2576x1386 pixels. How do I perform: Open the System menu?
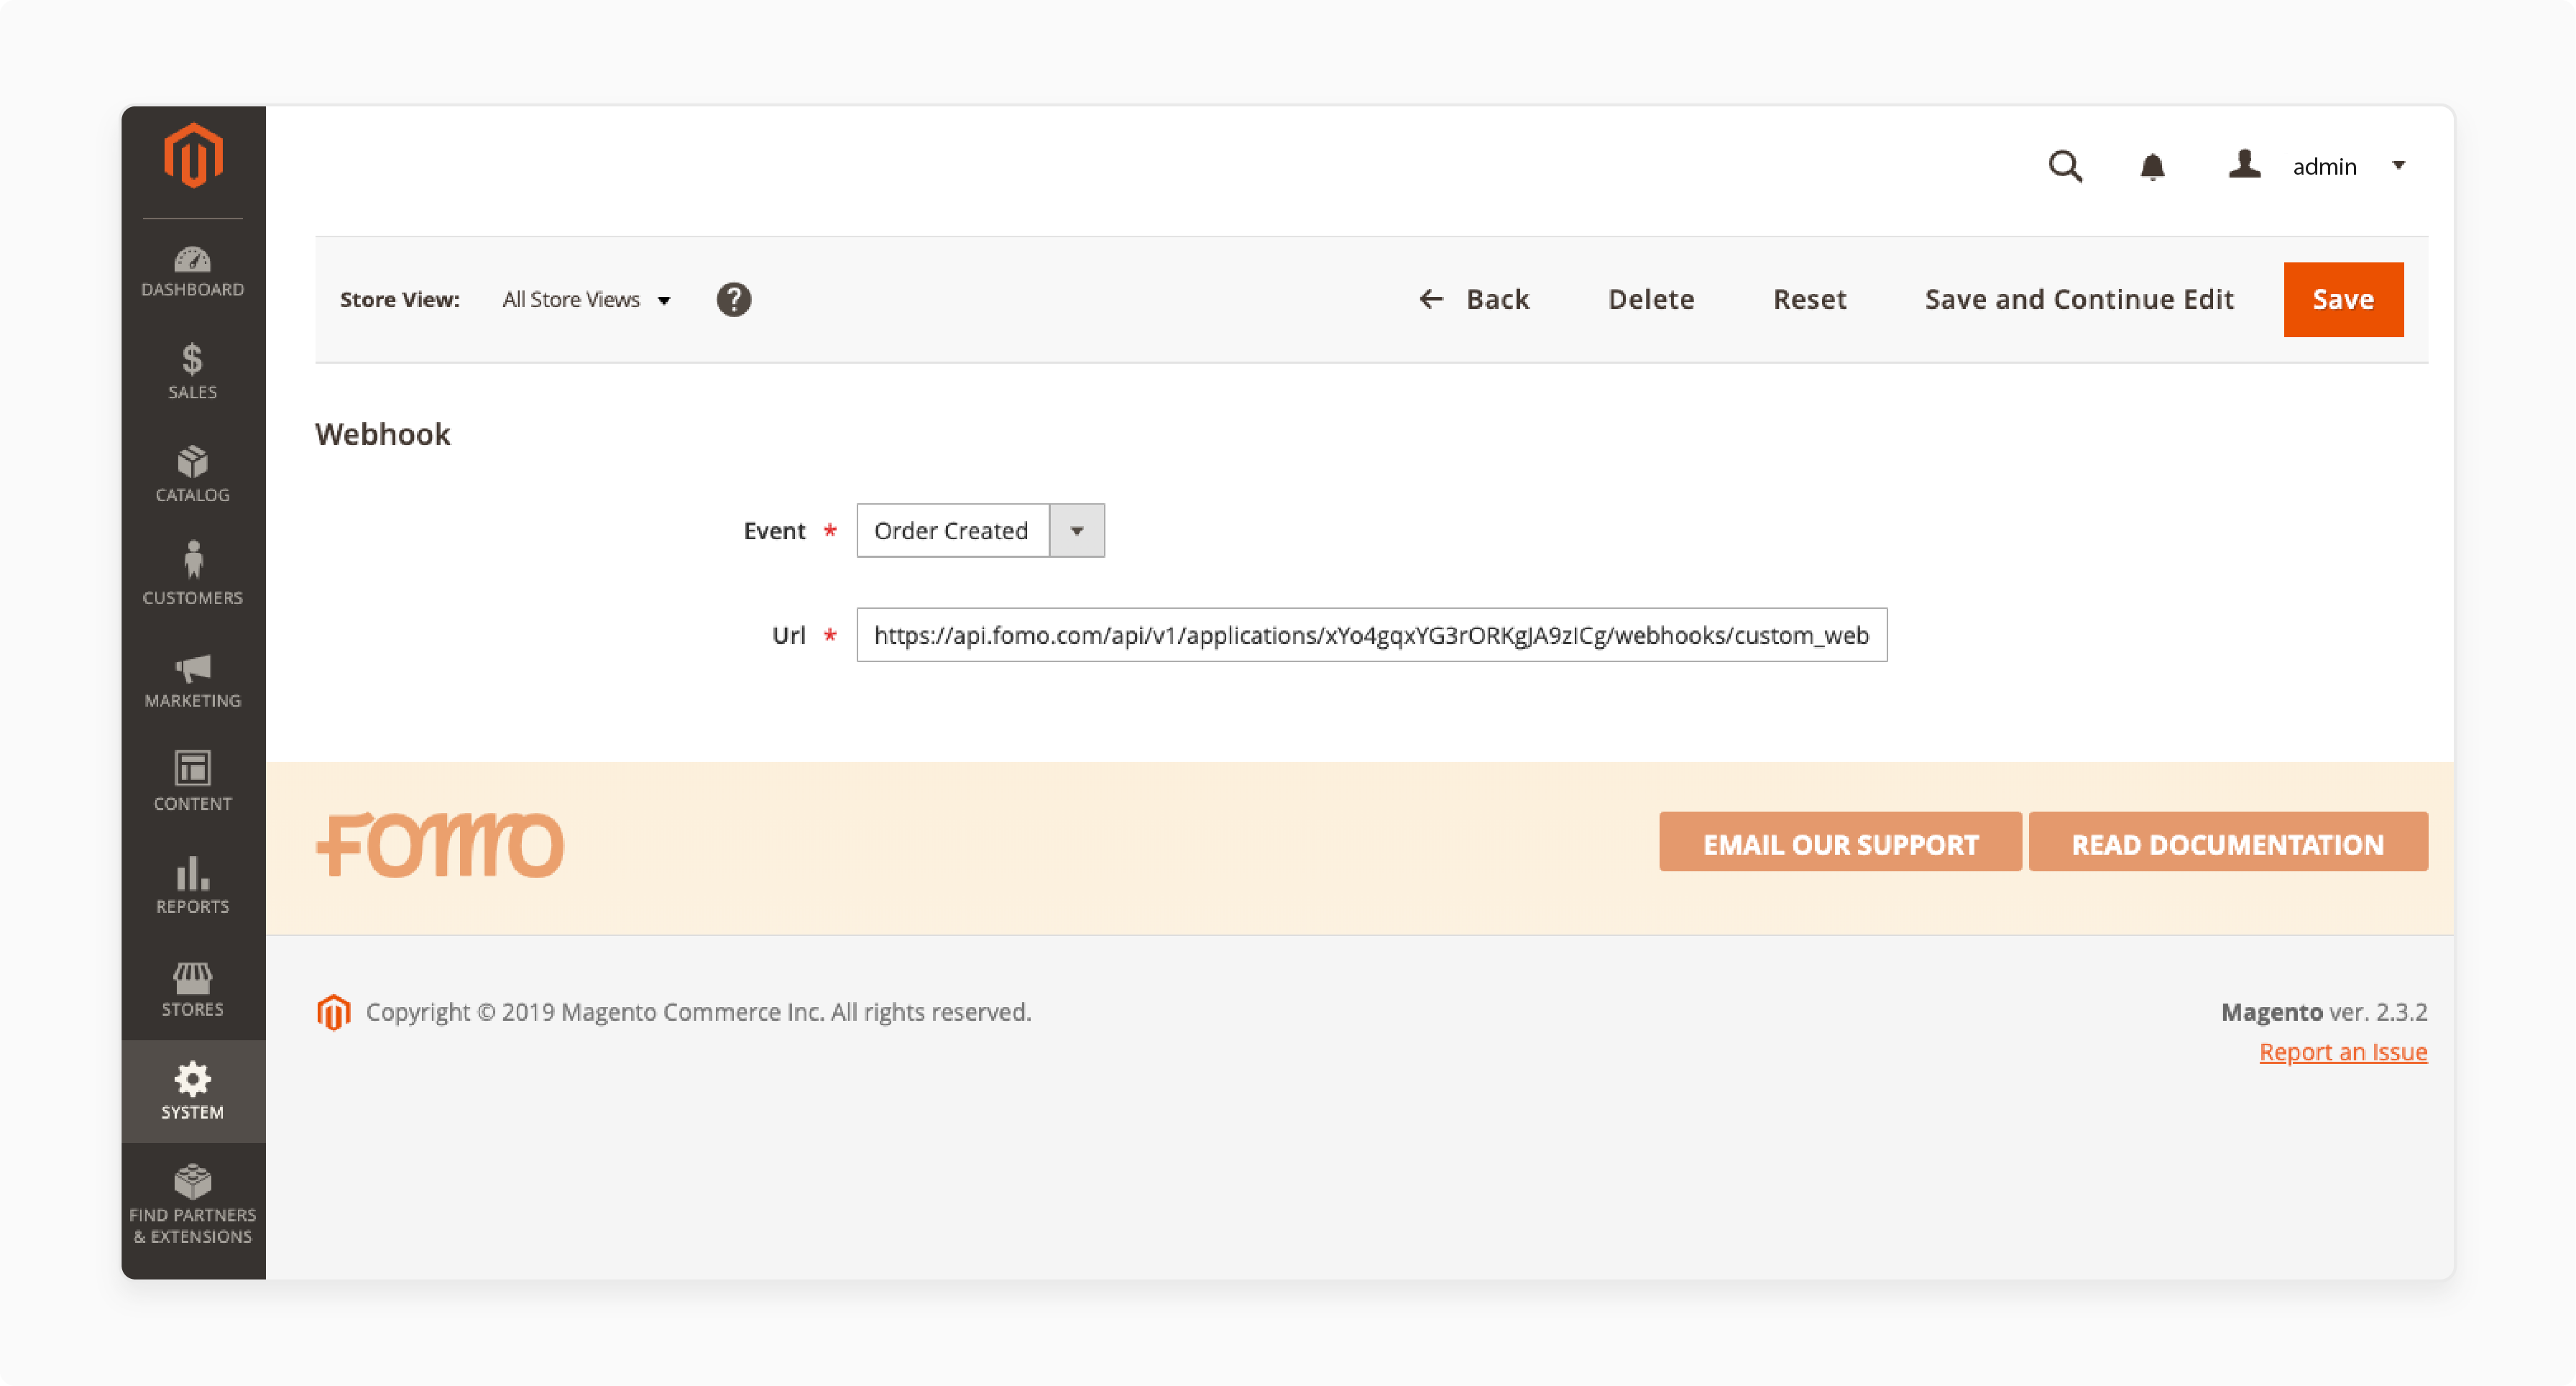(192, 1091)
